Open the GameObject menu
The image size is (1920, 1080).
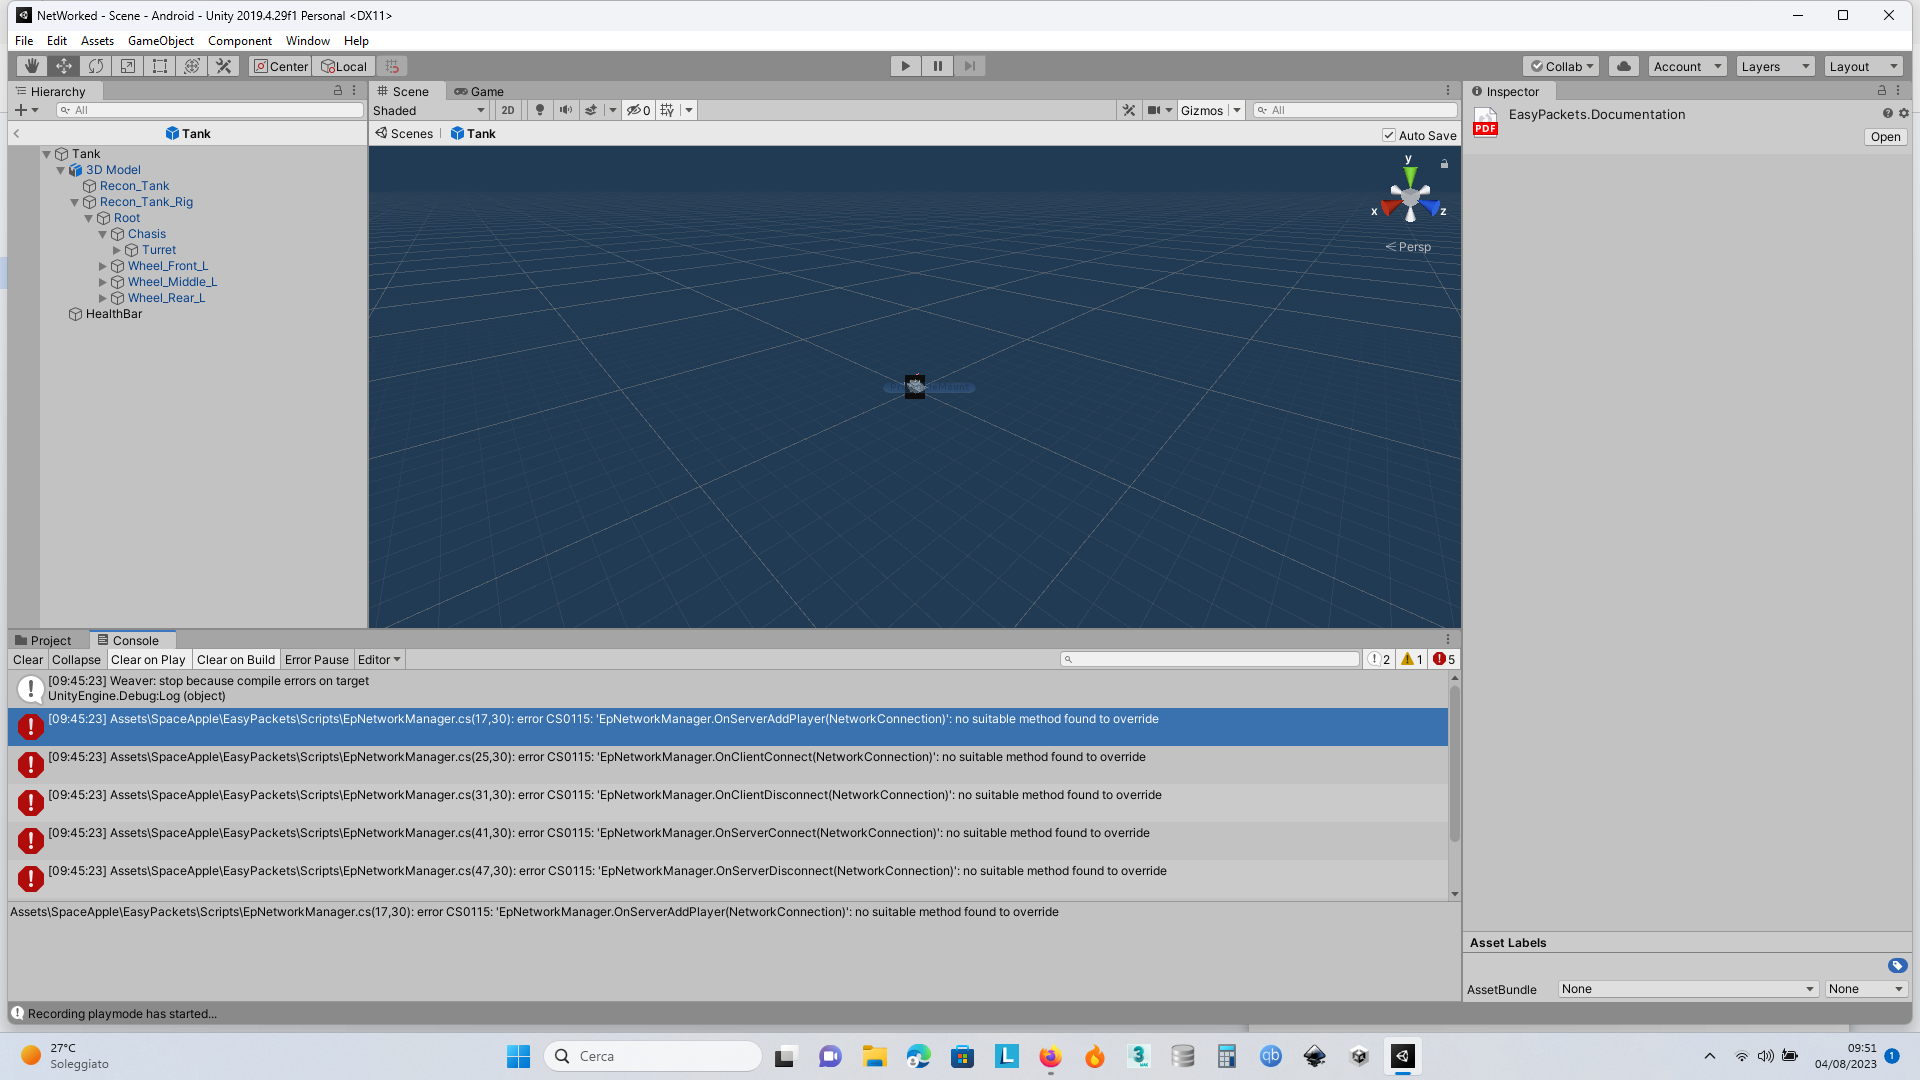[160, 41]
